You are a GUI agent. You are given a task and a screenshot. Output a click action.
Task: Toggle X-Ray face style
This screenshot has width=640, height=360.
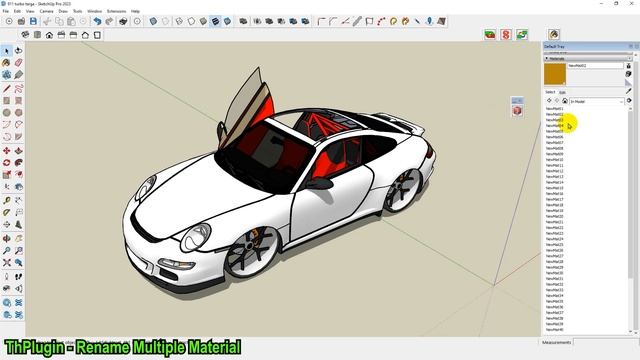click(153, 21)
